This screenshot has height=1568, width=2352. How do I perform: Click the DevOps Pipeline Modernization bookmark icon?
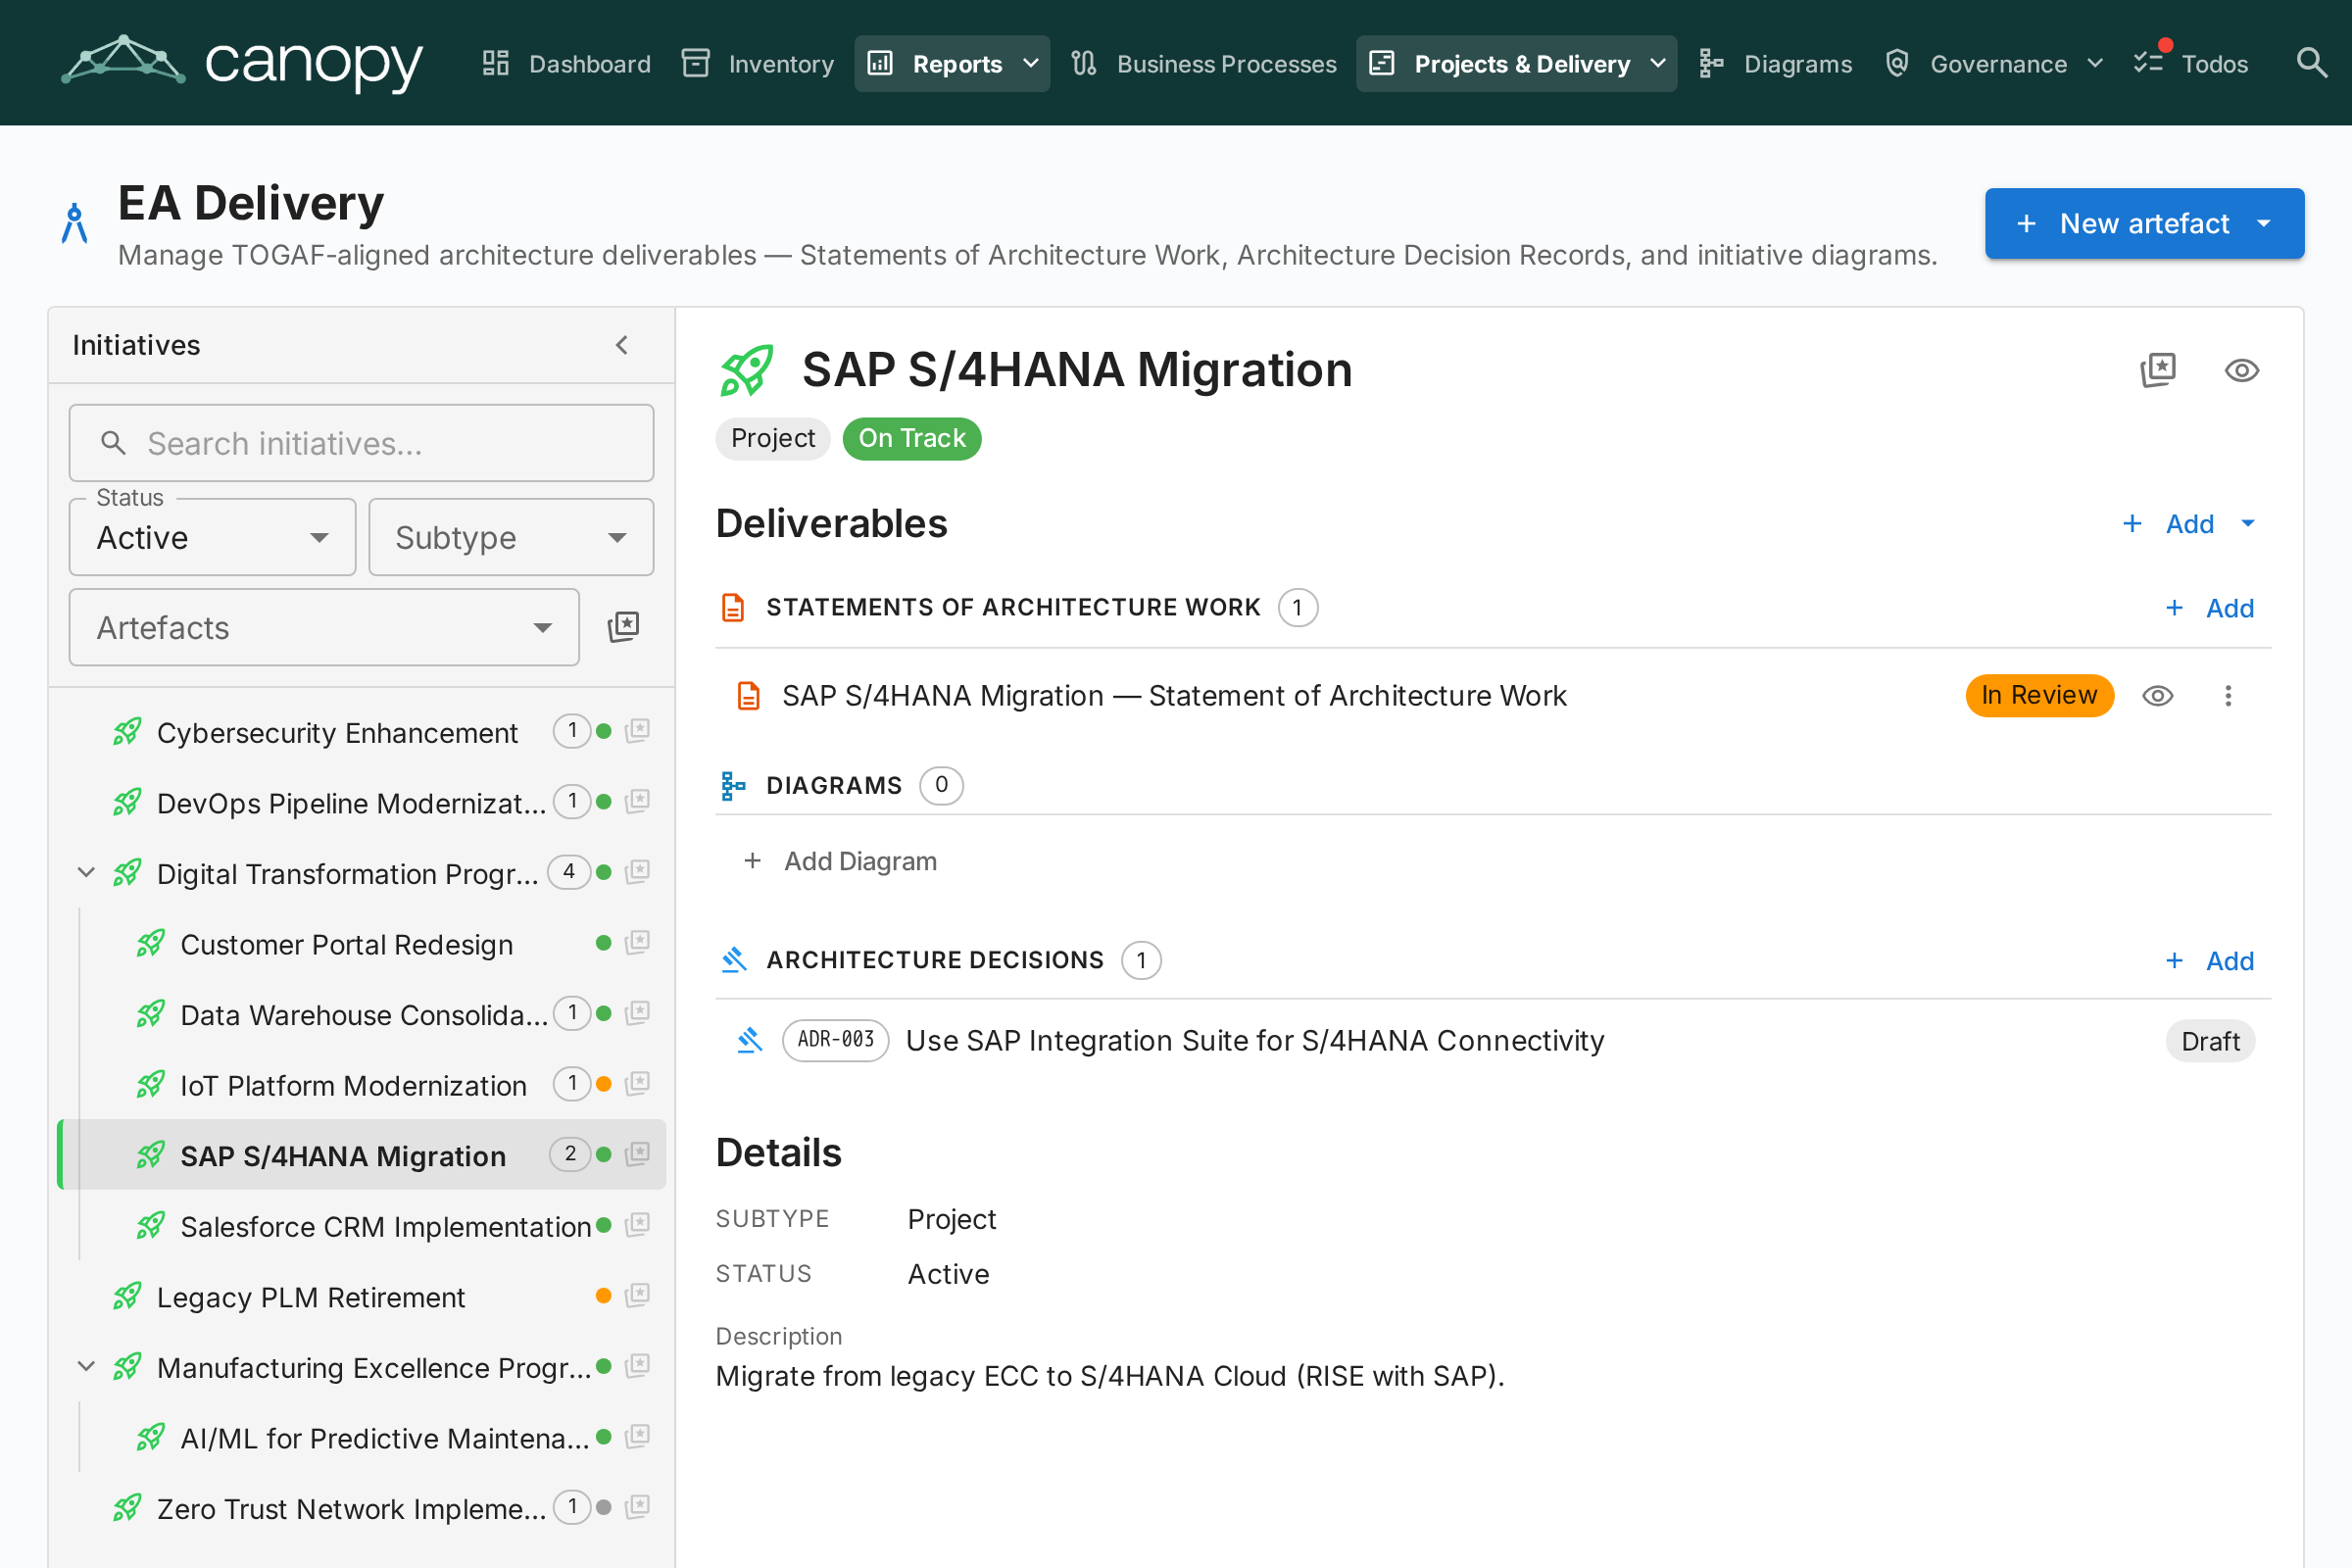click(638, 802)
